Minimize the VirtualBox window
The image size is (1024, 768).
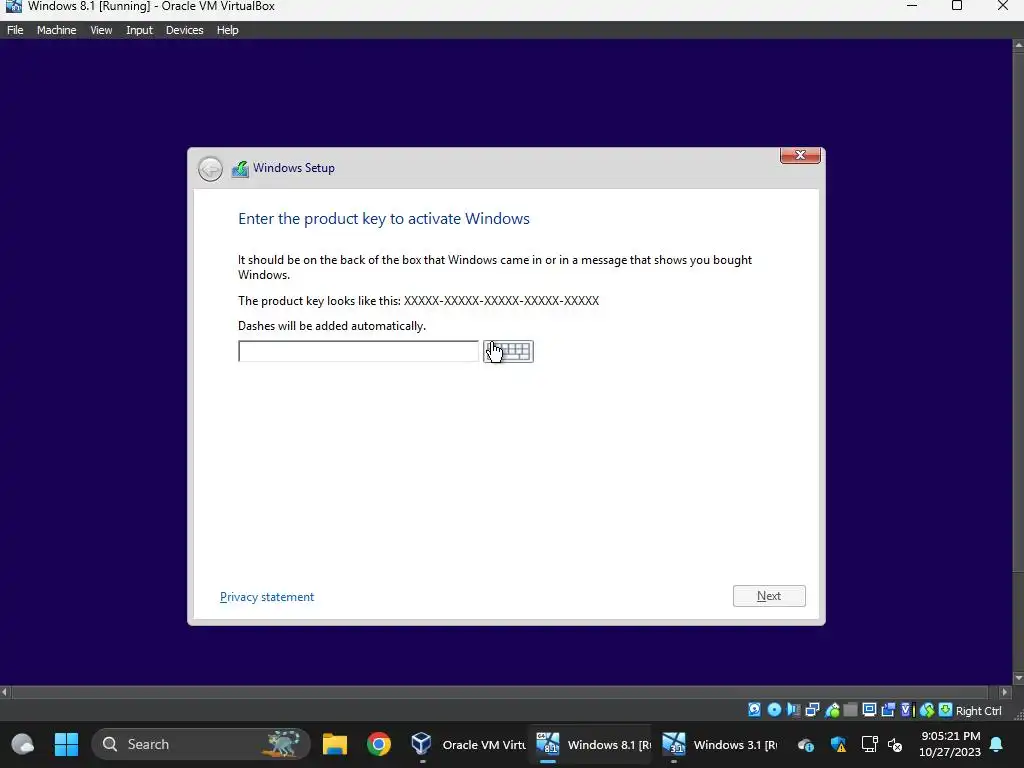(x=912, y=6)
